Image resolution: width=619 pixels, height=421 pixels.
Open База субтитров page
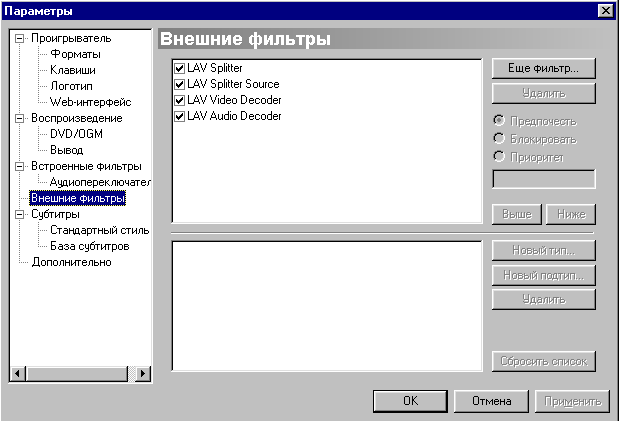point(90,246)
